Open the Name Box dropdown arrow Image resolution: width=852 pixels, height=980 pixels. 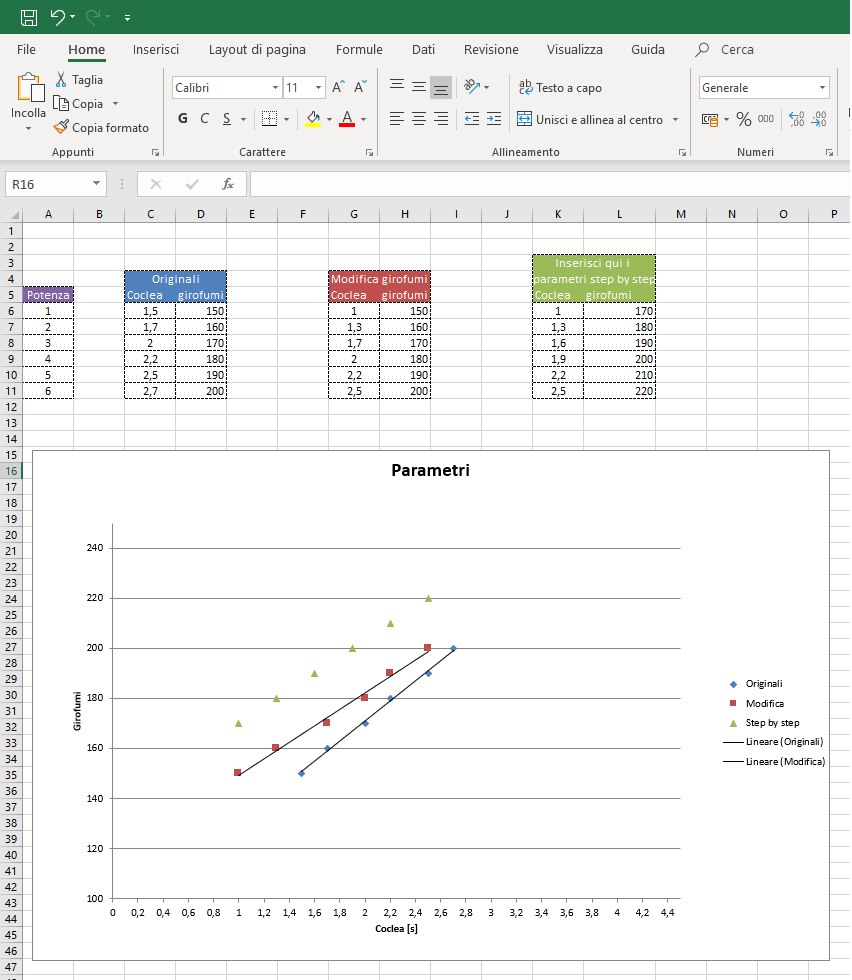click(96, 184)
